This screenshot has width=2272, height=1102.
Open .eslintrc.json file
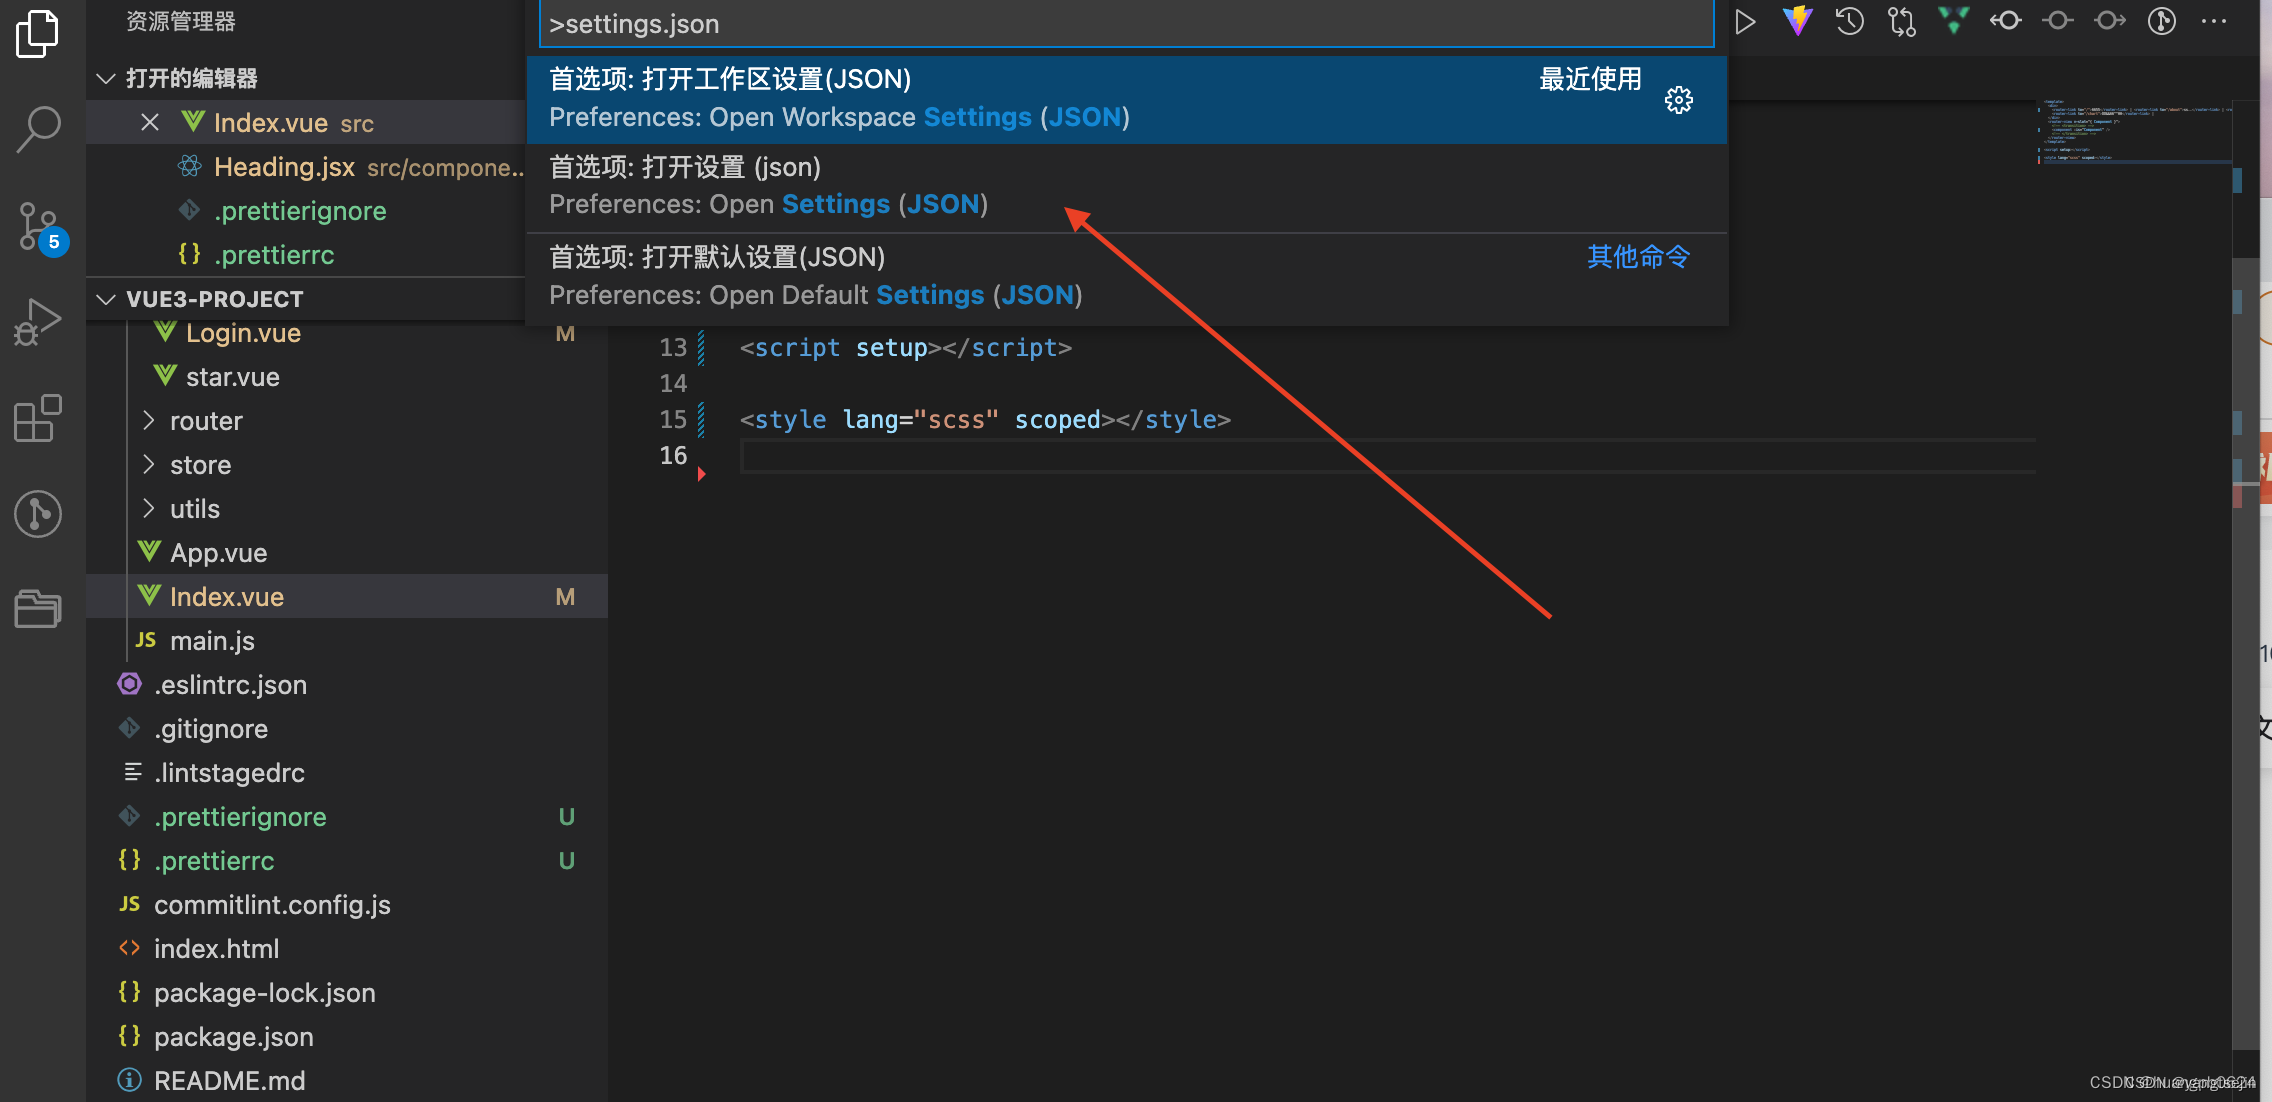tap(347, 684)
